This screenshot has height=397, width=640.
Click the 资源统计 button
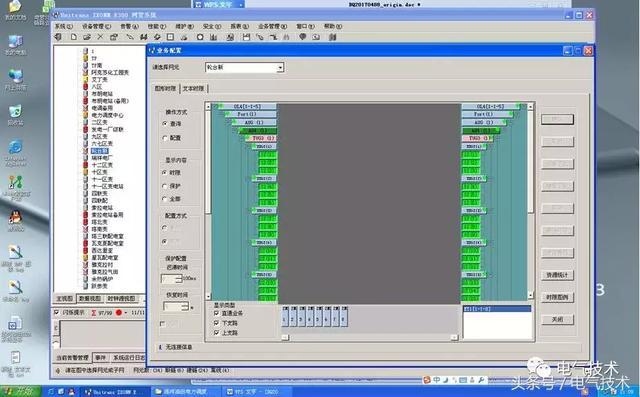pyautogui.click(x=557, y=275)
